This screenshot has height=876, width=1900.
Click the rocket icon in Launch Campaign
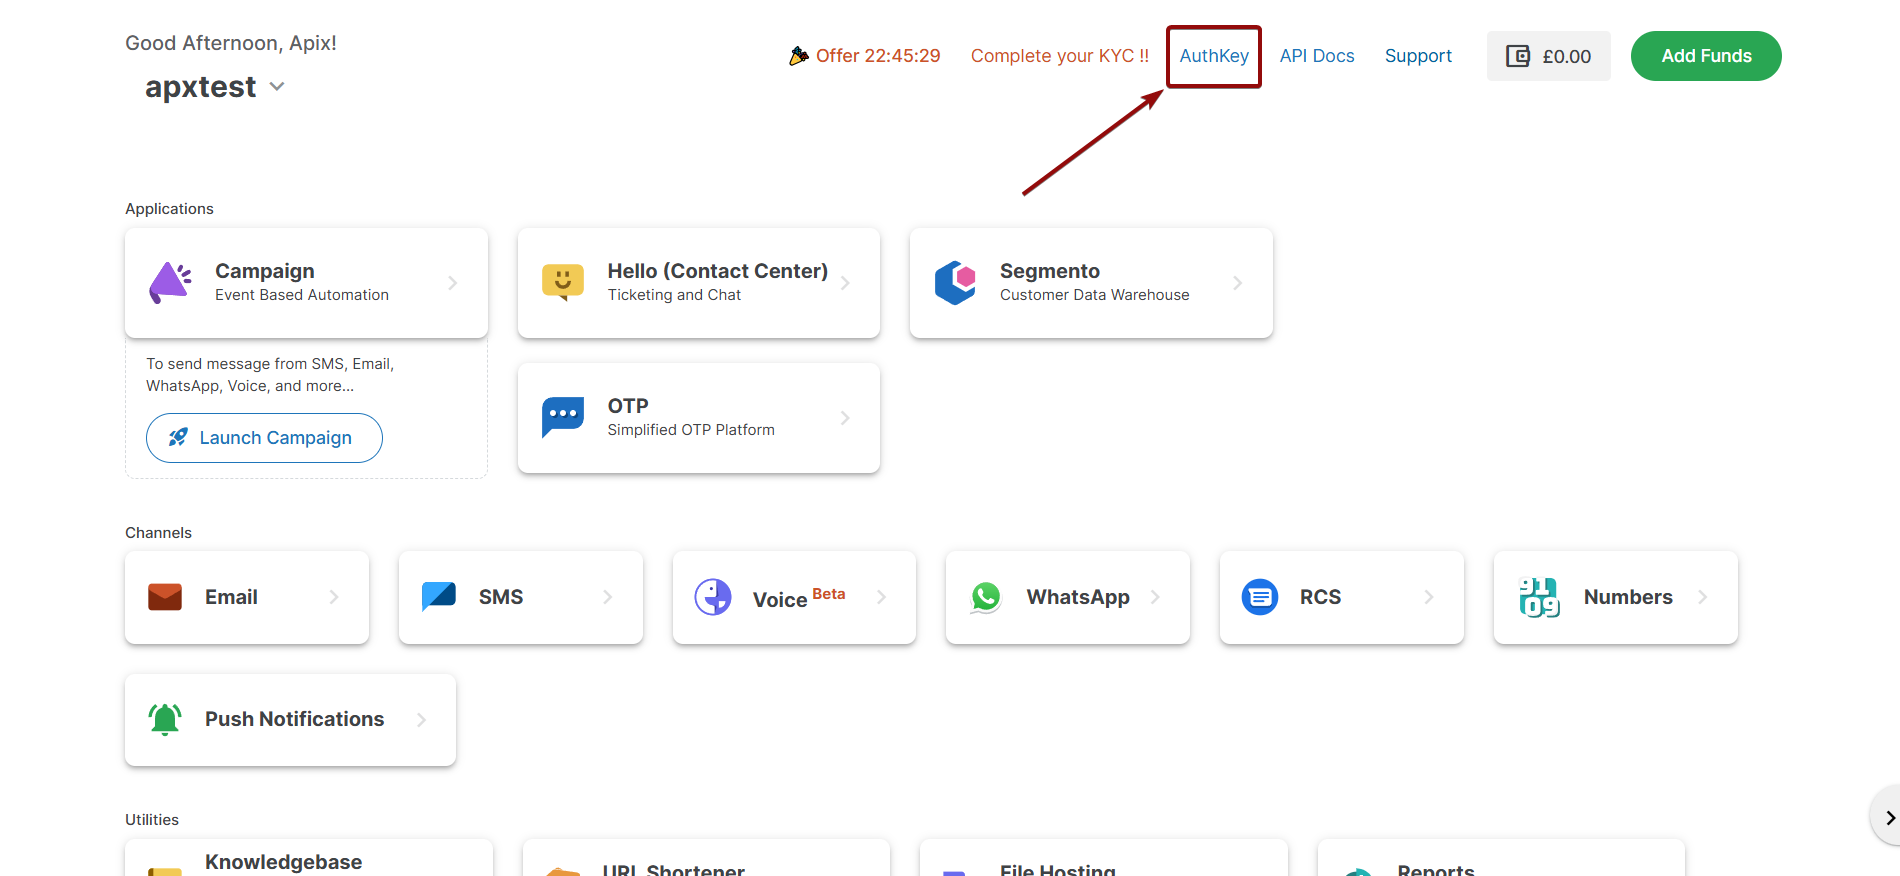point(178,437)
